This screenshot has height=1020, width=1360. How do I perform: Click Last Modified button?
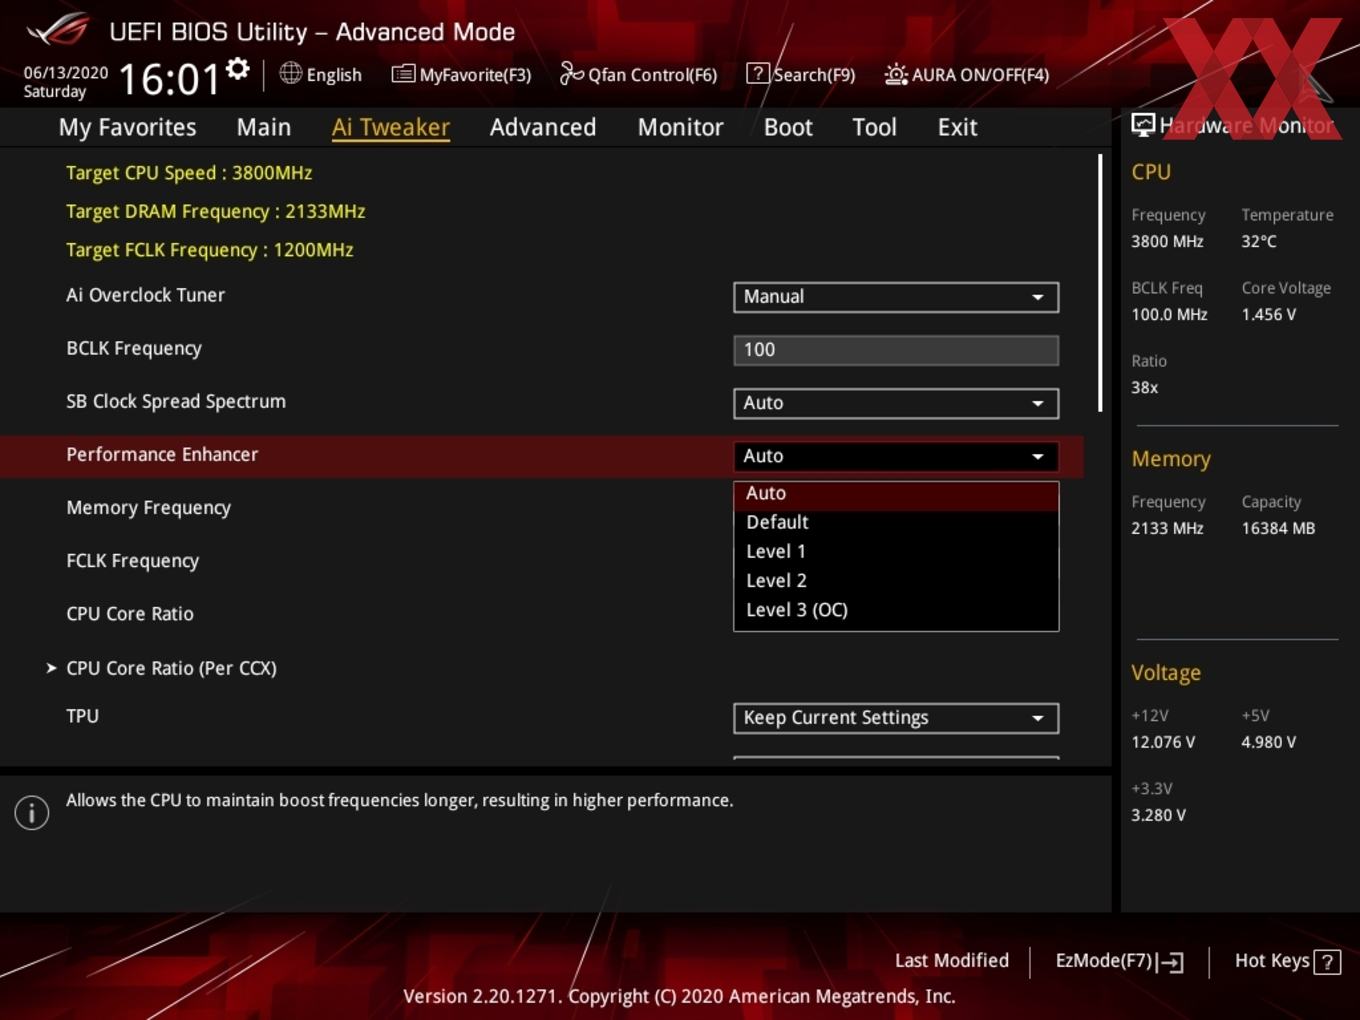951,960
